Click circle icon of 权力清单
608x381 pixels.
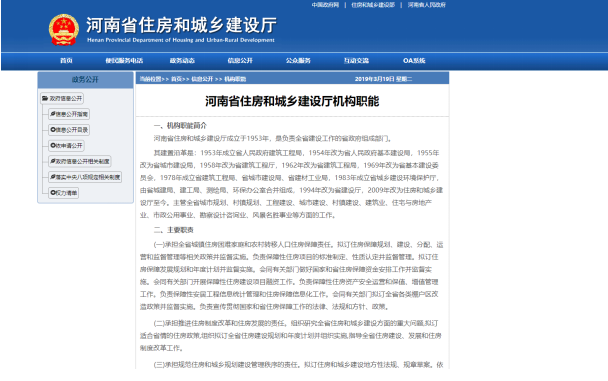(x=53, y=192)
